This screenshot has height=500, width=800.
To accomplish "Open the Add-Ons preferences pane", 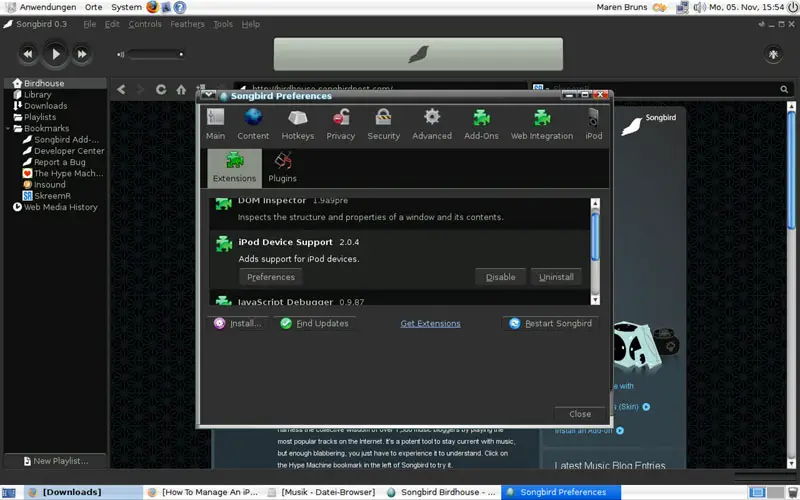I will point(481,124).
